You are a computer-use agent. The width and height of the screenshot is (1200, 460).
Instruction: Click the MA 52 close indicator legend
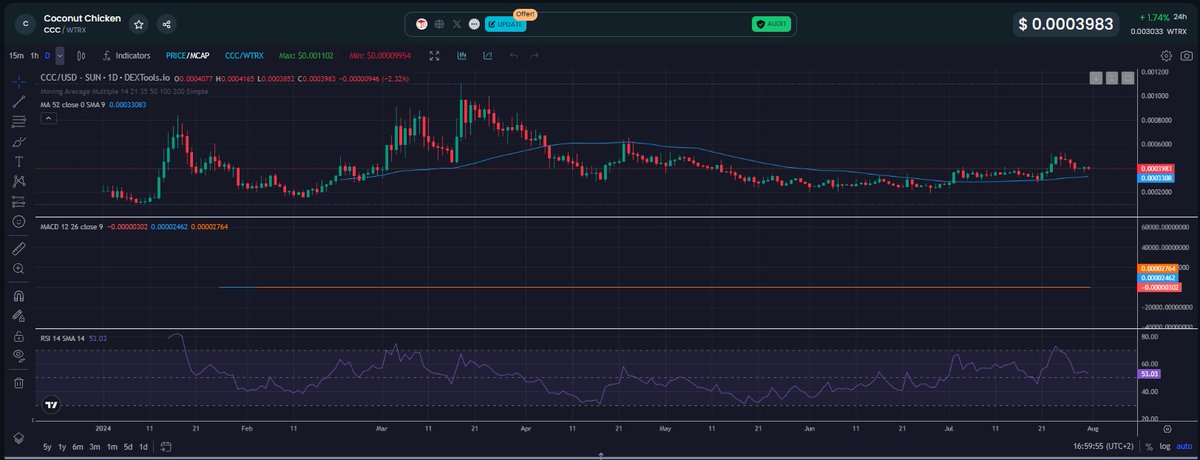tap(71, 104)
